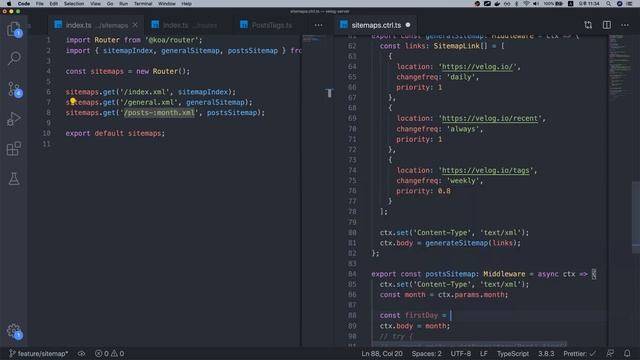This screenshot has height=360, width=640.
Task: Click the Open Changes compare icon
Action: click(588, 25)
